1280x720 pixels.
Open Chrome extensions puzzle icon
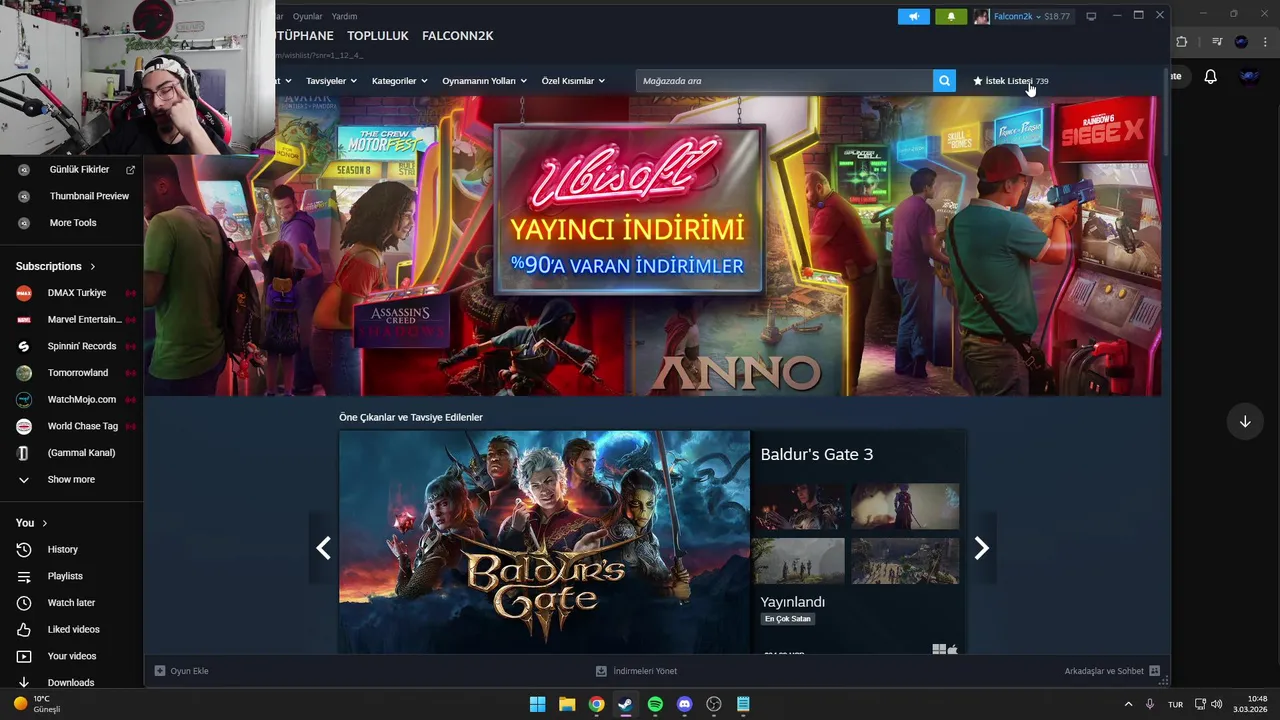pos(1181,42)
